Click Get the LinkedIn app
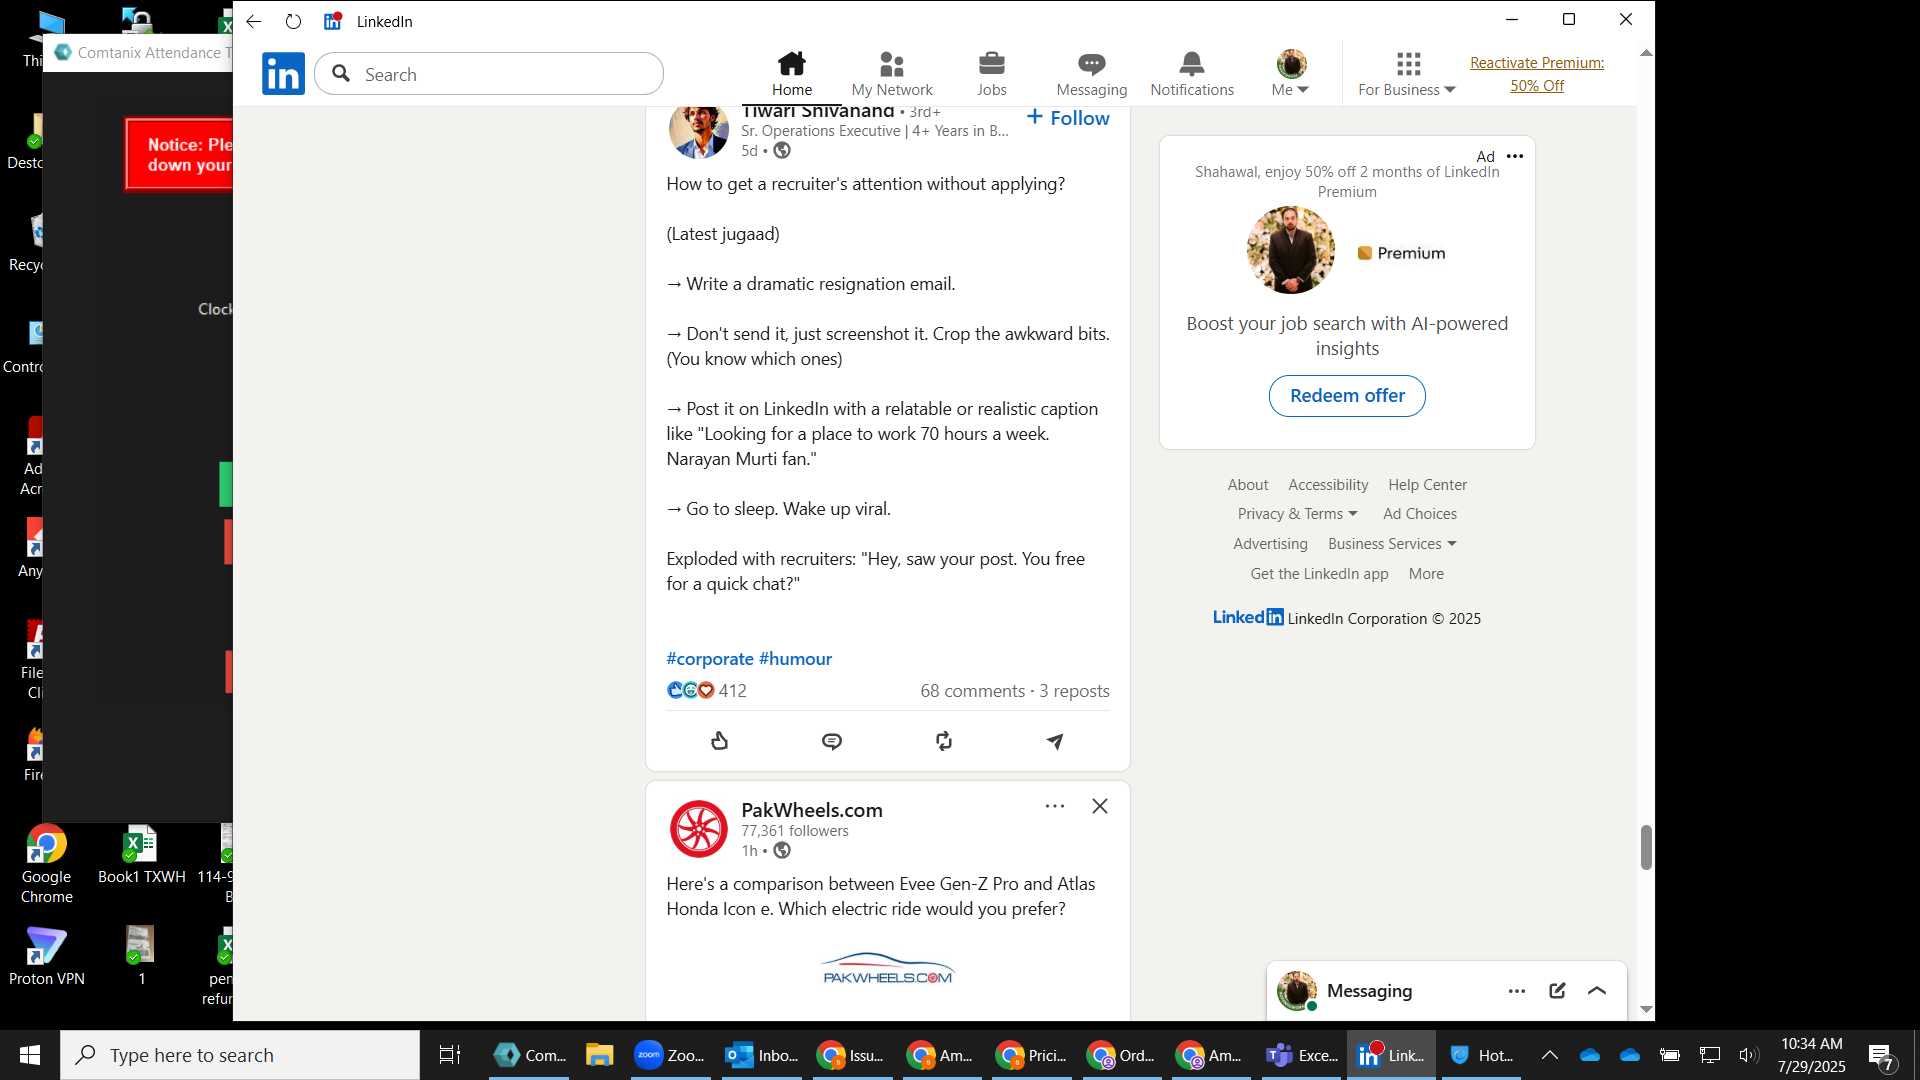This screenshot has width=1920, height=1080. 1319,574
